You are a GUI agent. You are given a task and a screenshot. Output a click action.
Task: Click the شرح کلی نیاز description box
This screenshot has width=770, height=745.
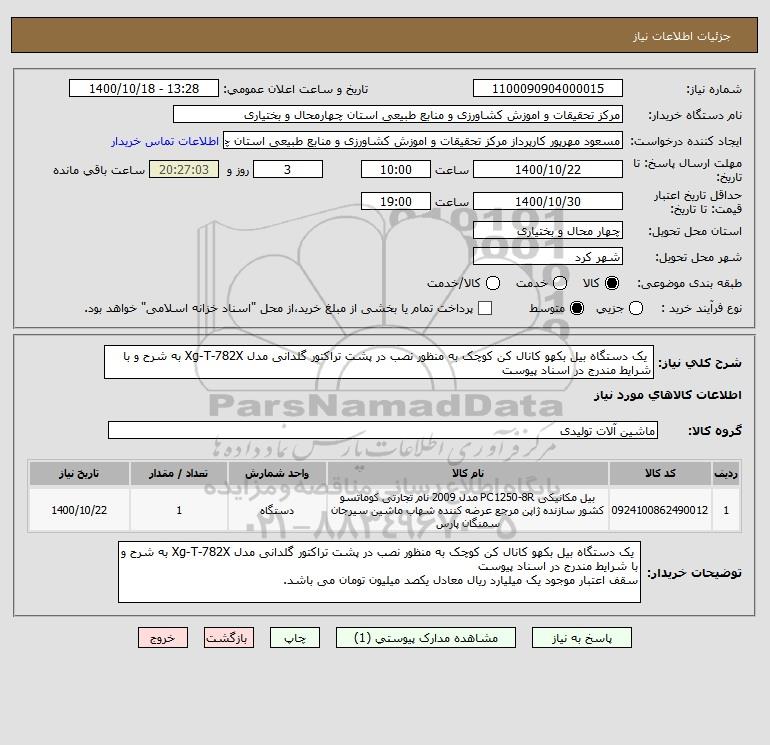379,362
